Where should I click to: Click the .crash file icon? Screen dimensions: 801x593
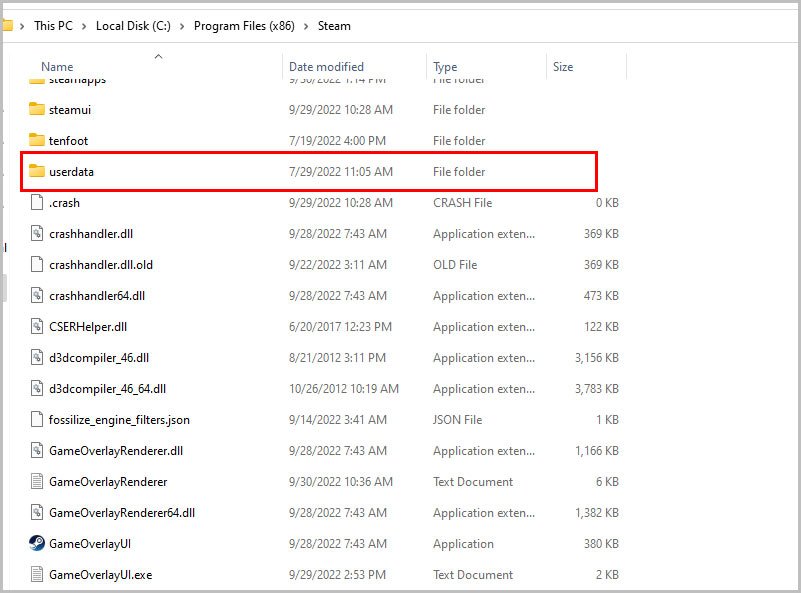[x=37, y=202]
